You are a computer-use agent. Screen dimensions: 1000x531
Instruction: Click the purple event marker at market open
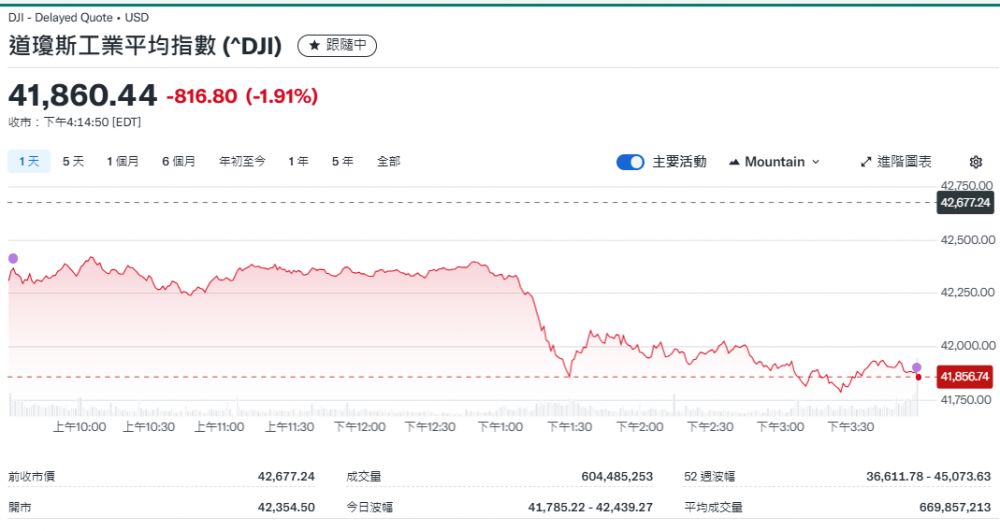point(13,258)
